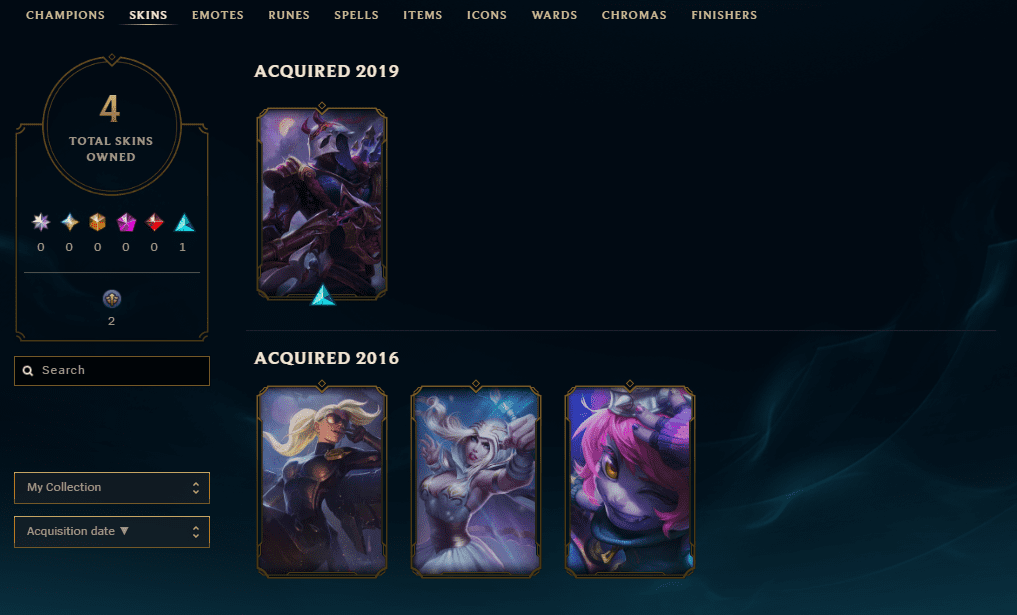The width and height of the screenshot is (1017, 615).
Task: Select the orange hexagon gem icon
Action: 97,223
